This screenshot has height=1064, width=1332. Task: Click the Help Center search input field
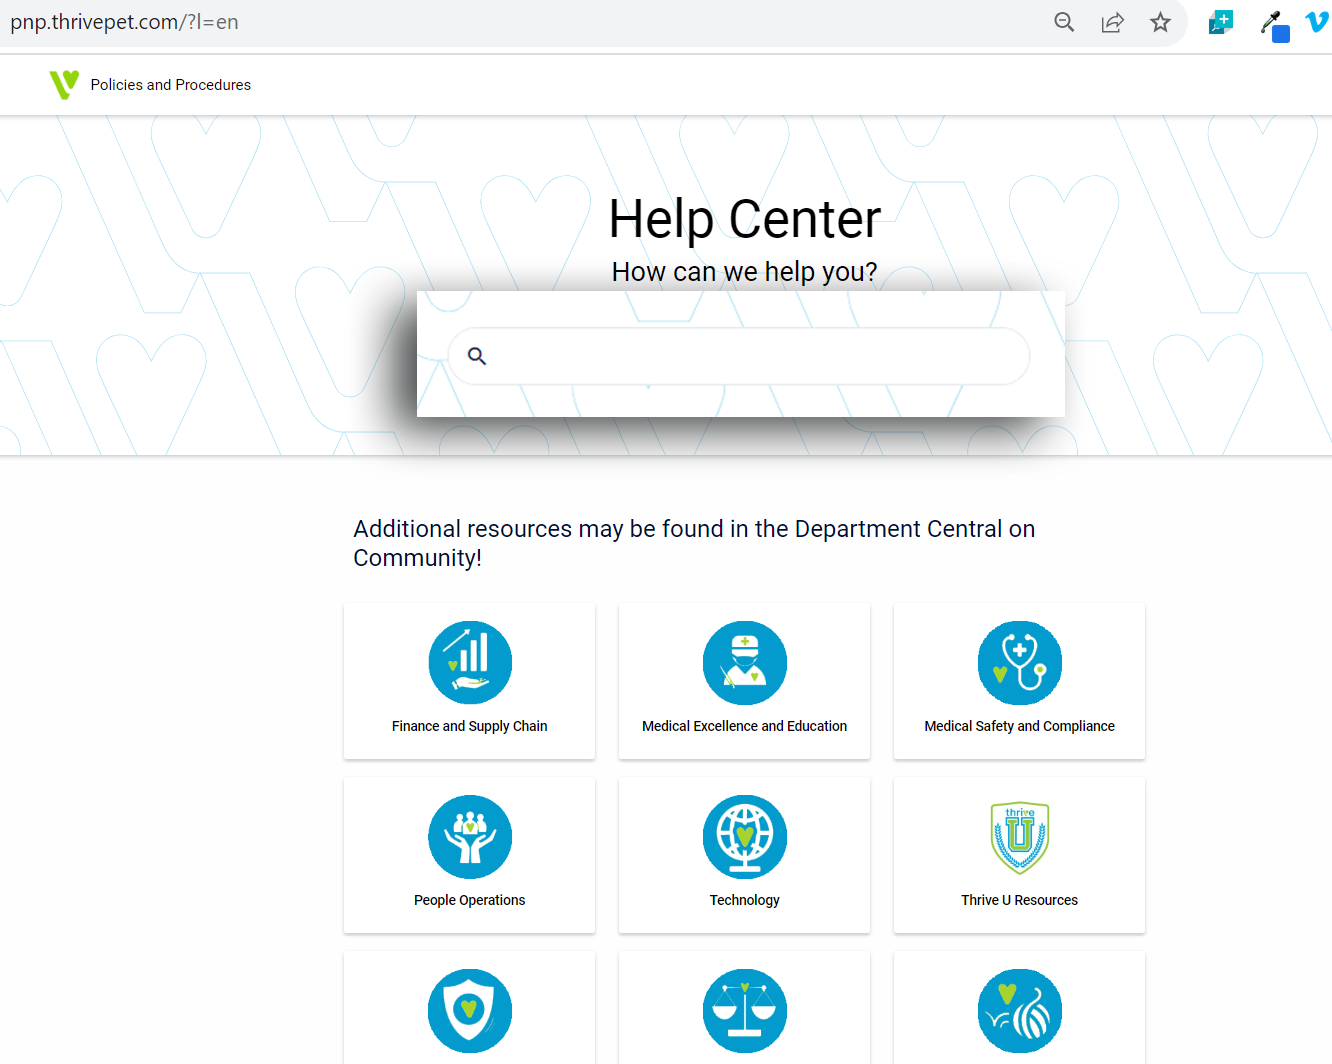tap(750, 356)
